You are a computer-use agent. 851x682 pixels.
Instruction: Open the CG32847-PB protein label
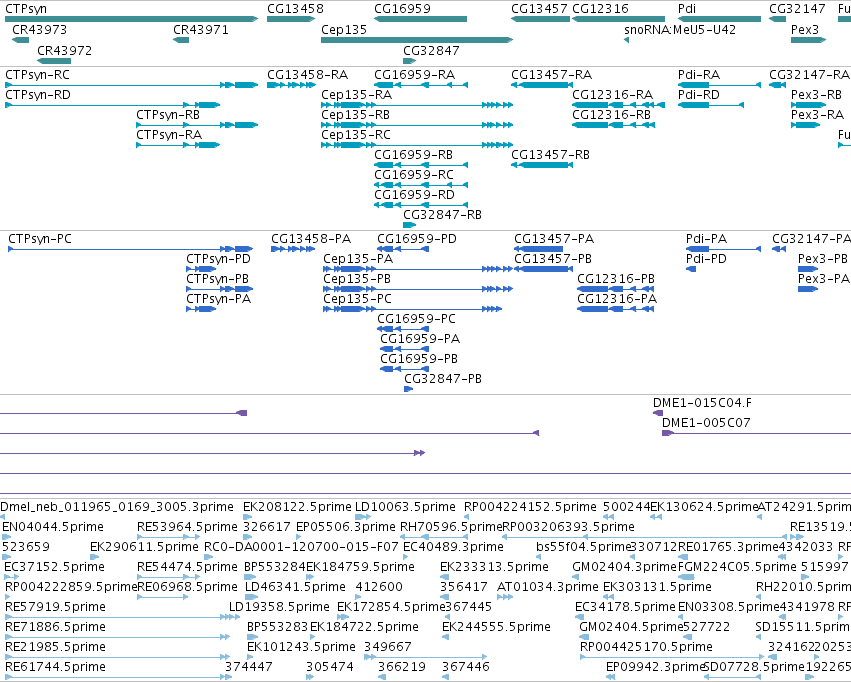click(x=443, y=379)
